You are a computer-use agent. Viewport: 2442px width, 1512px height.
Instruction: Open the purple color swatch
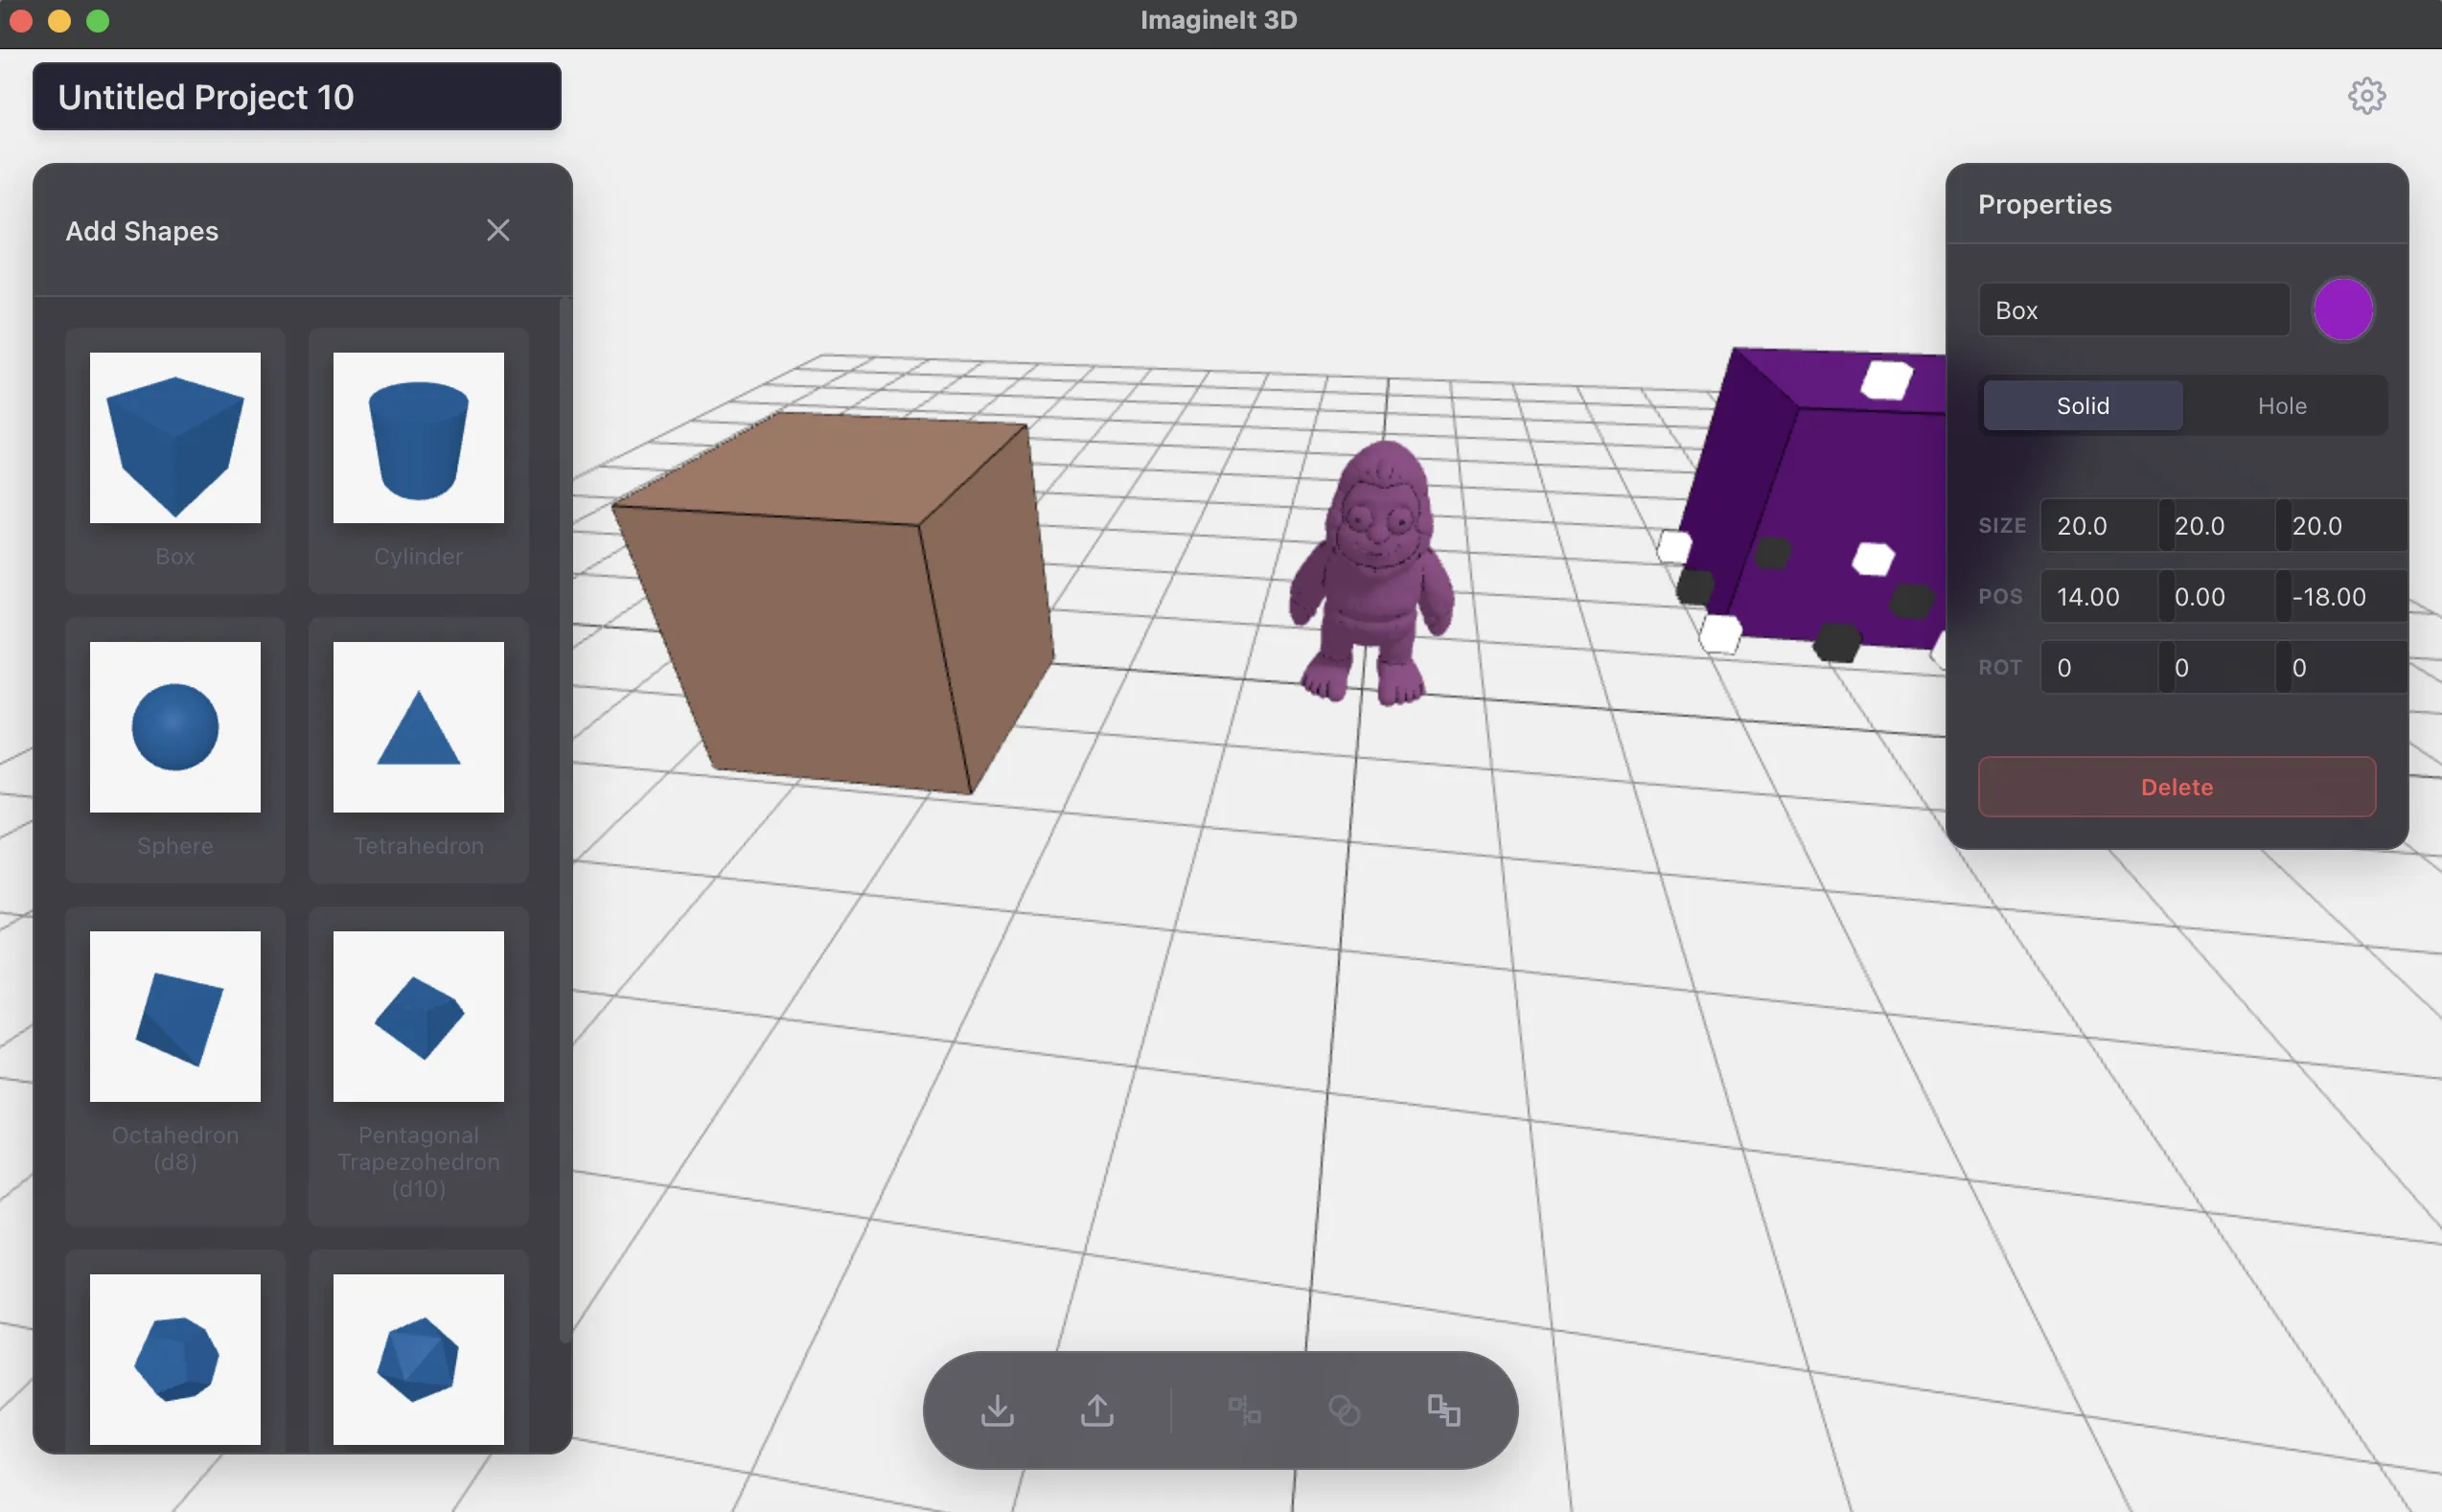click(x=2343, y=310)
